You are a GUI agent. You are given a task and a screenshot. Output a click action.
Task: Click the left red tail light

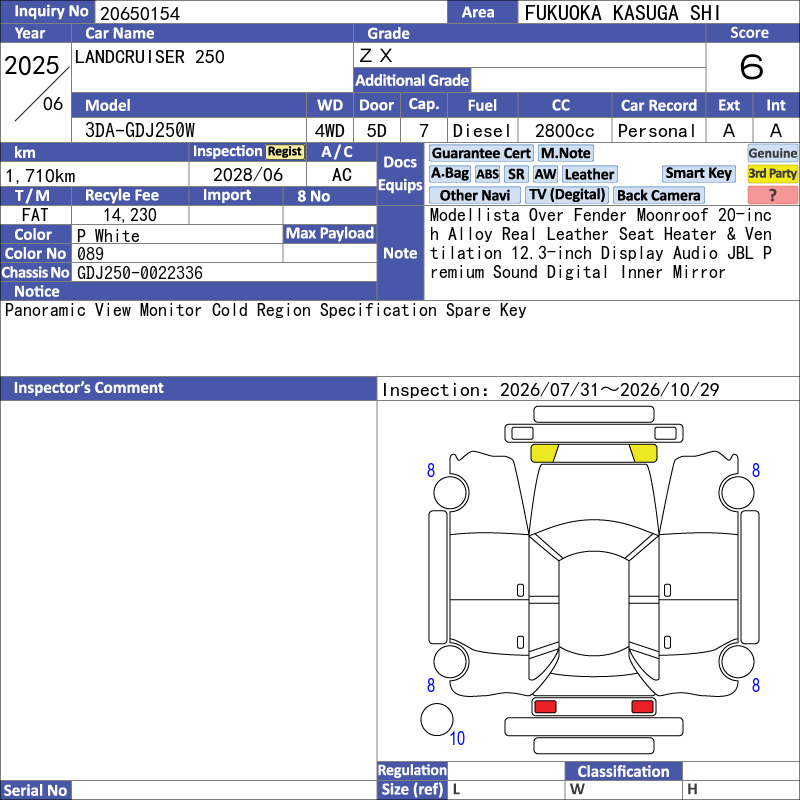click(545, 707)
